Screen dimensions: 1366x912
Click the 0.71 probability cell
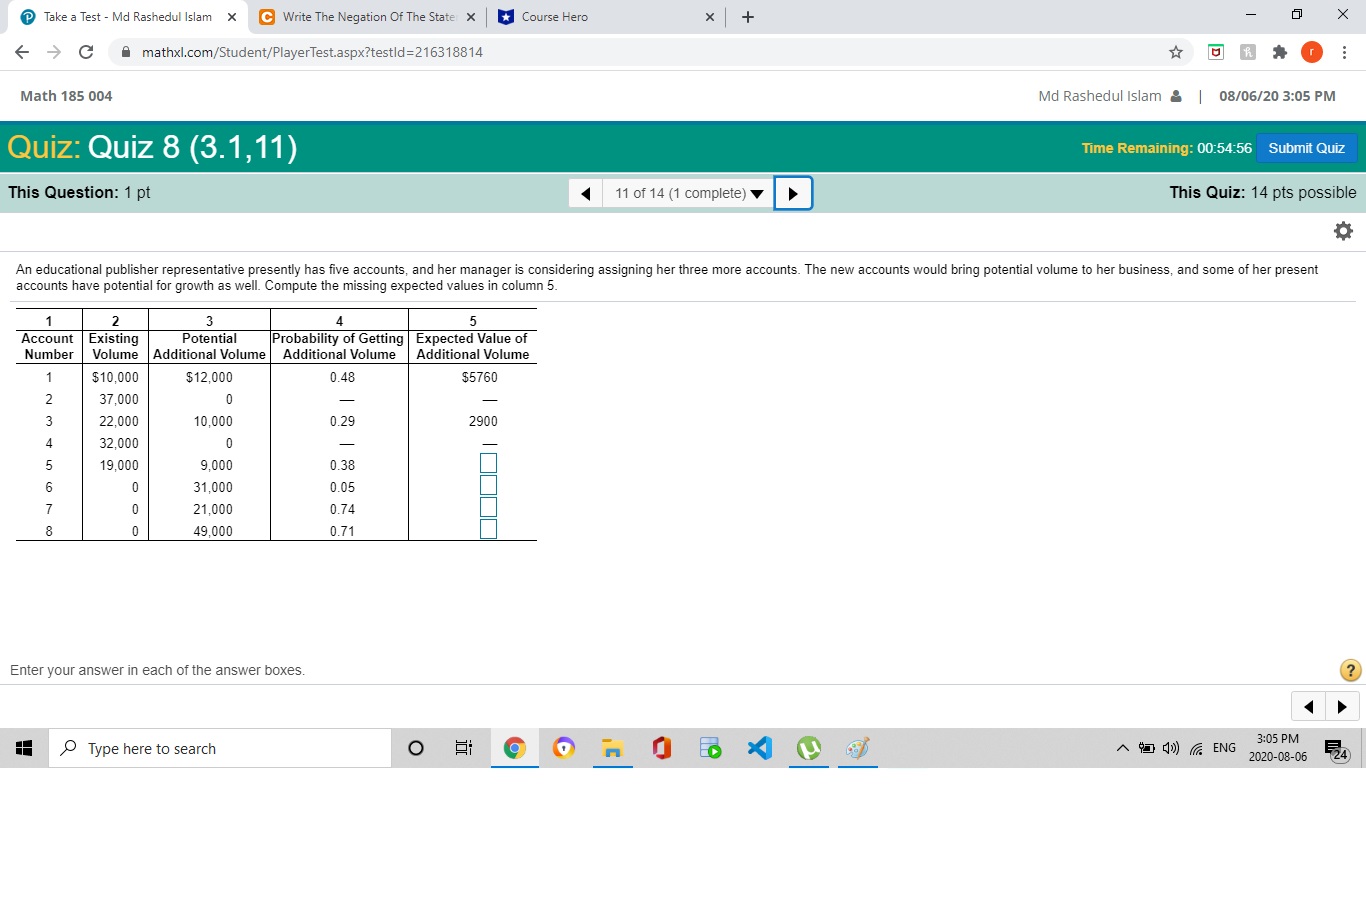point(342,531)
